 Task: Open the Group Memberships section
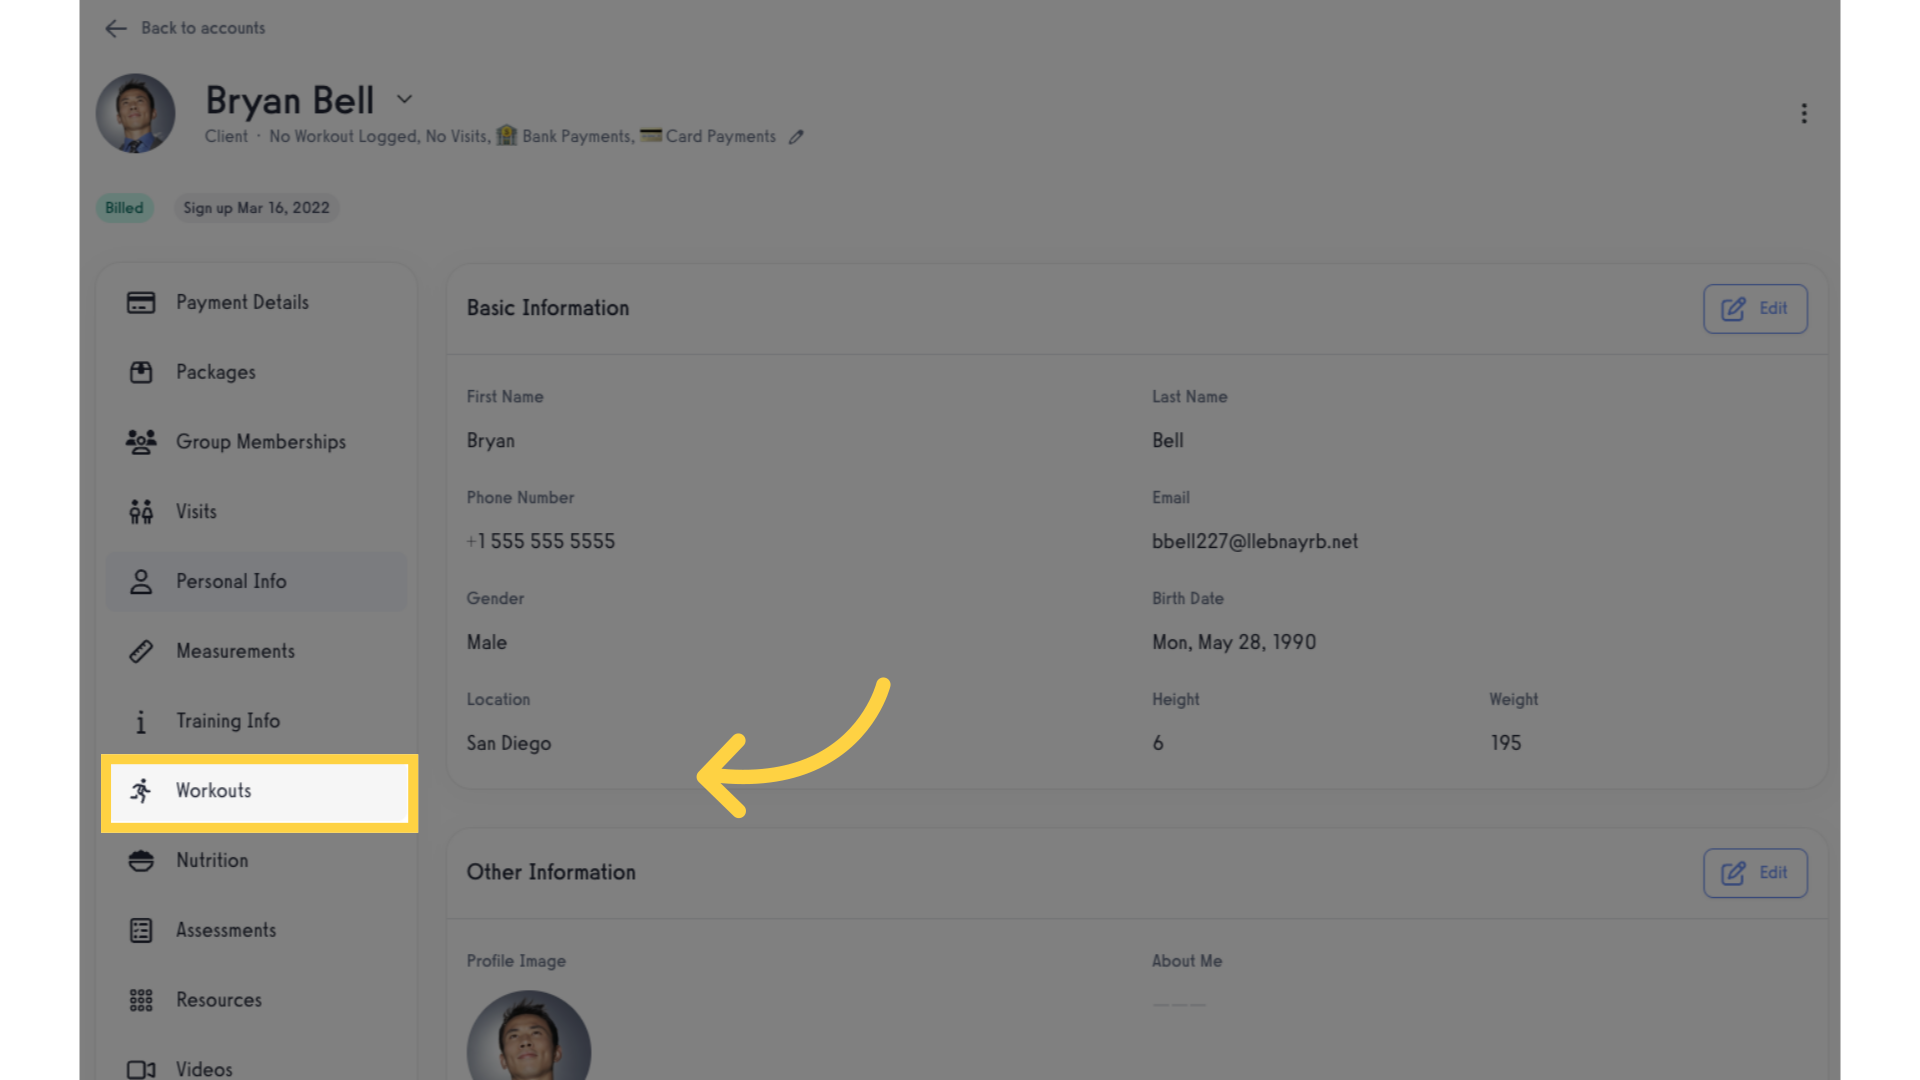(257, 442)
